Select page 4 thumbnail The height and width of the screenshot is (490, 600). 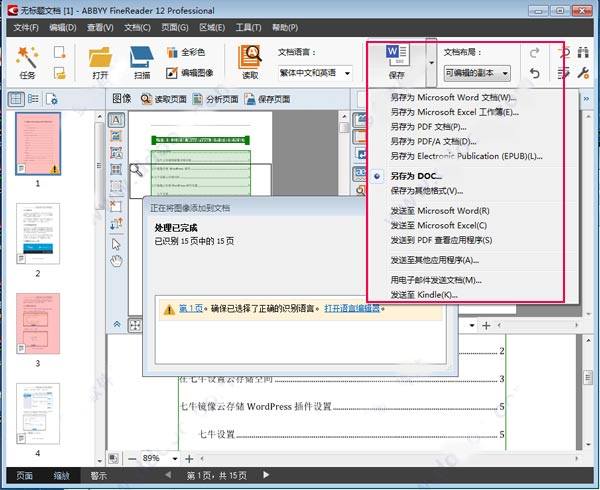point(38,413)
